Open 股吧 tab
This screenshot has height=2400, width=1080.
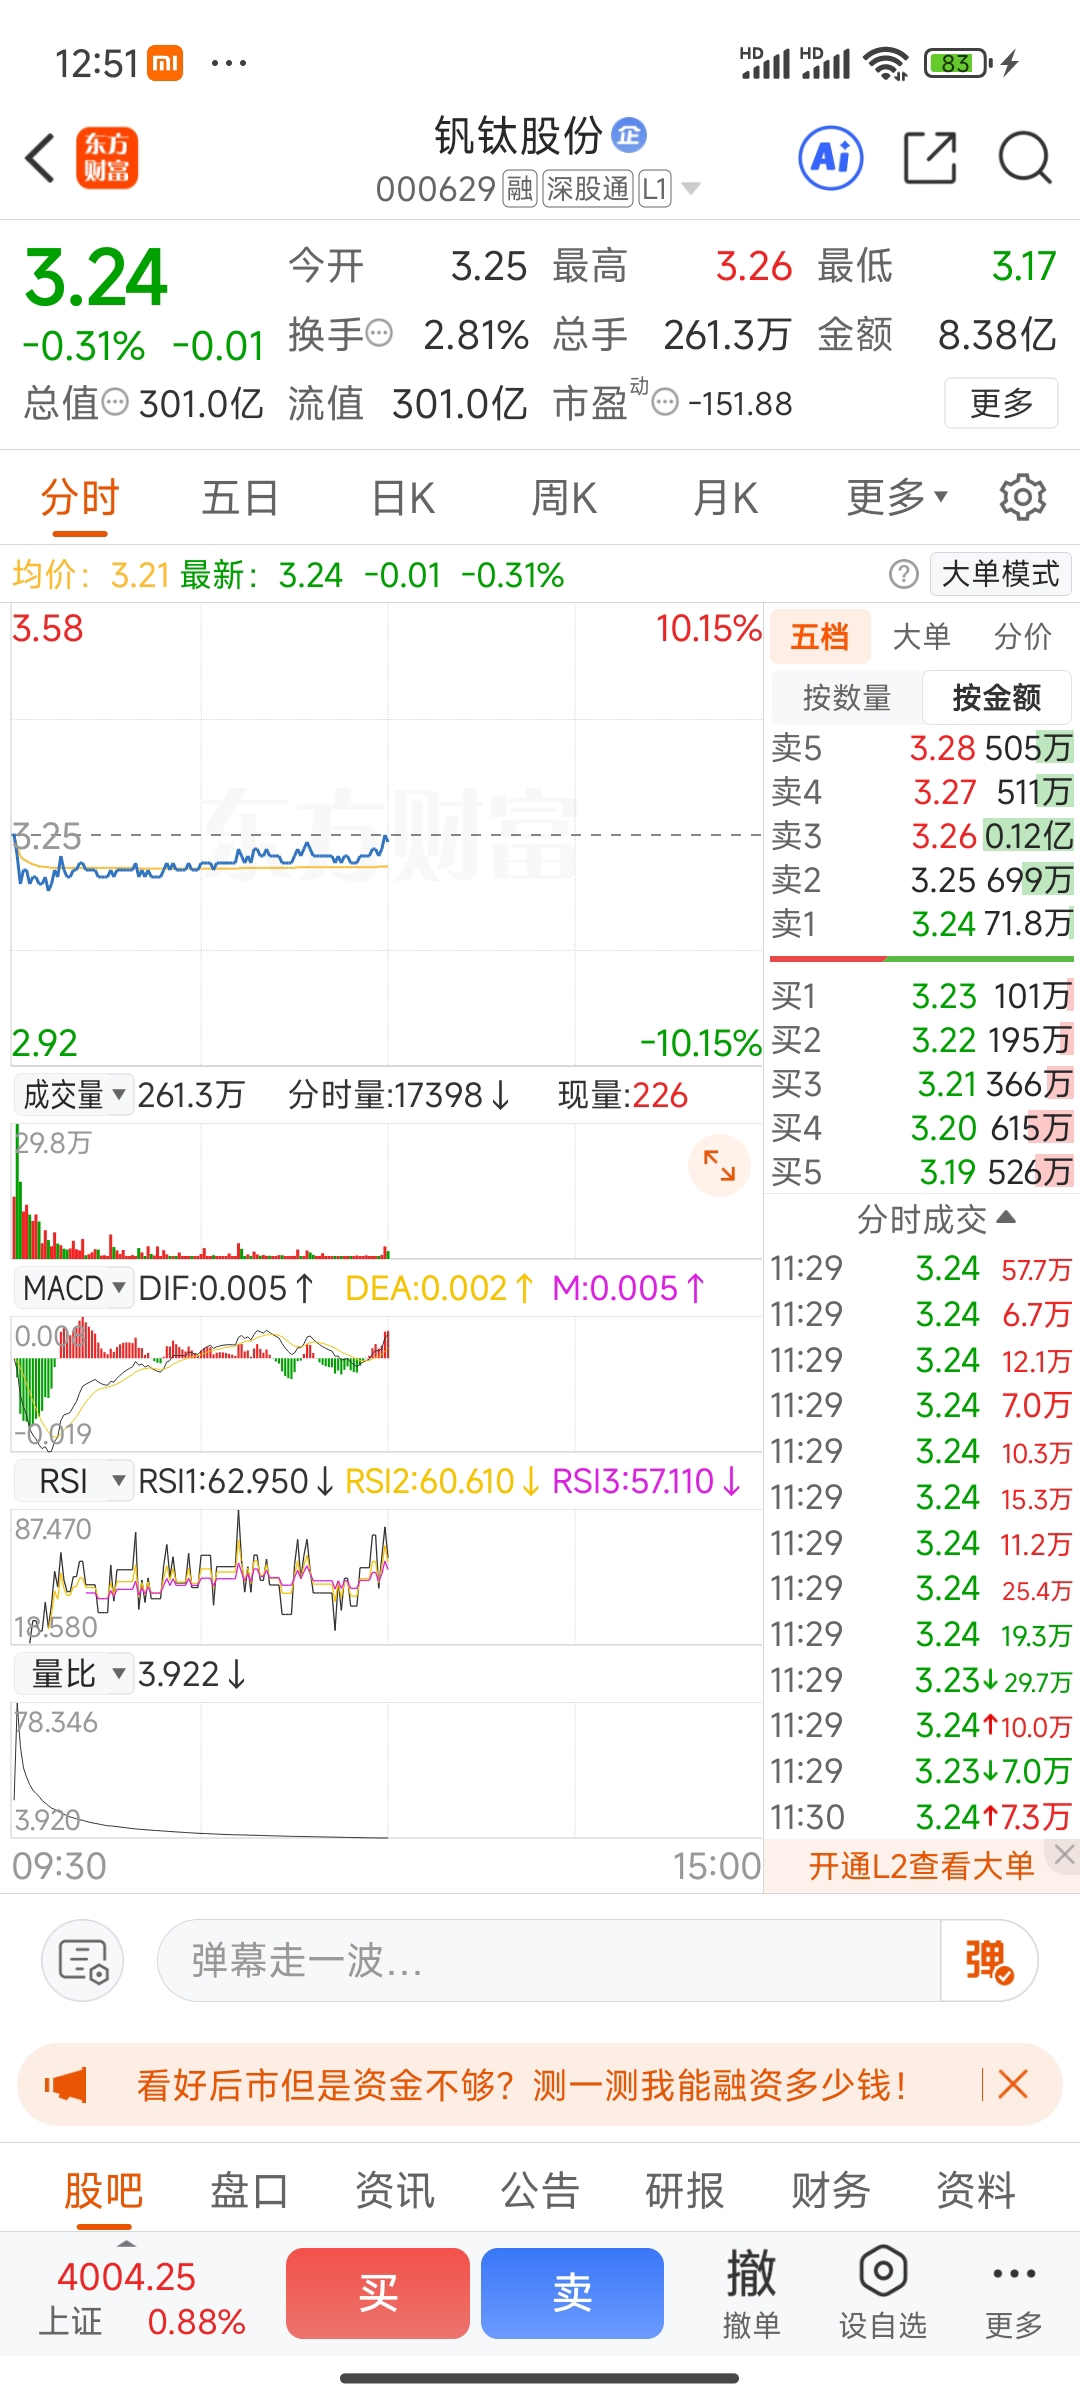click(x=104, y=2190)
